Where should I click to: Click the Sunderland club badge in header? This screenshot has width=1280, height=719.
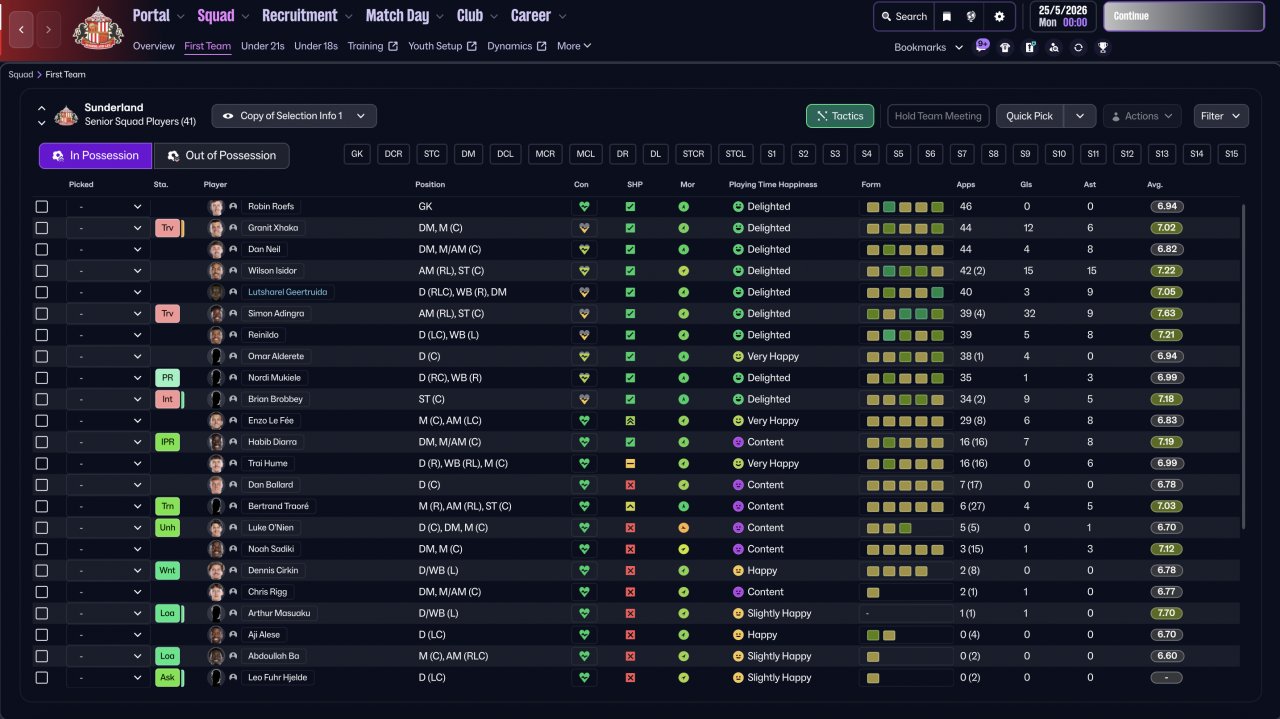(98, 29)
